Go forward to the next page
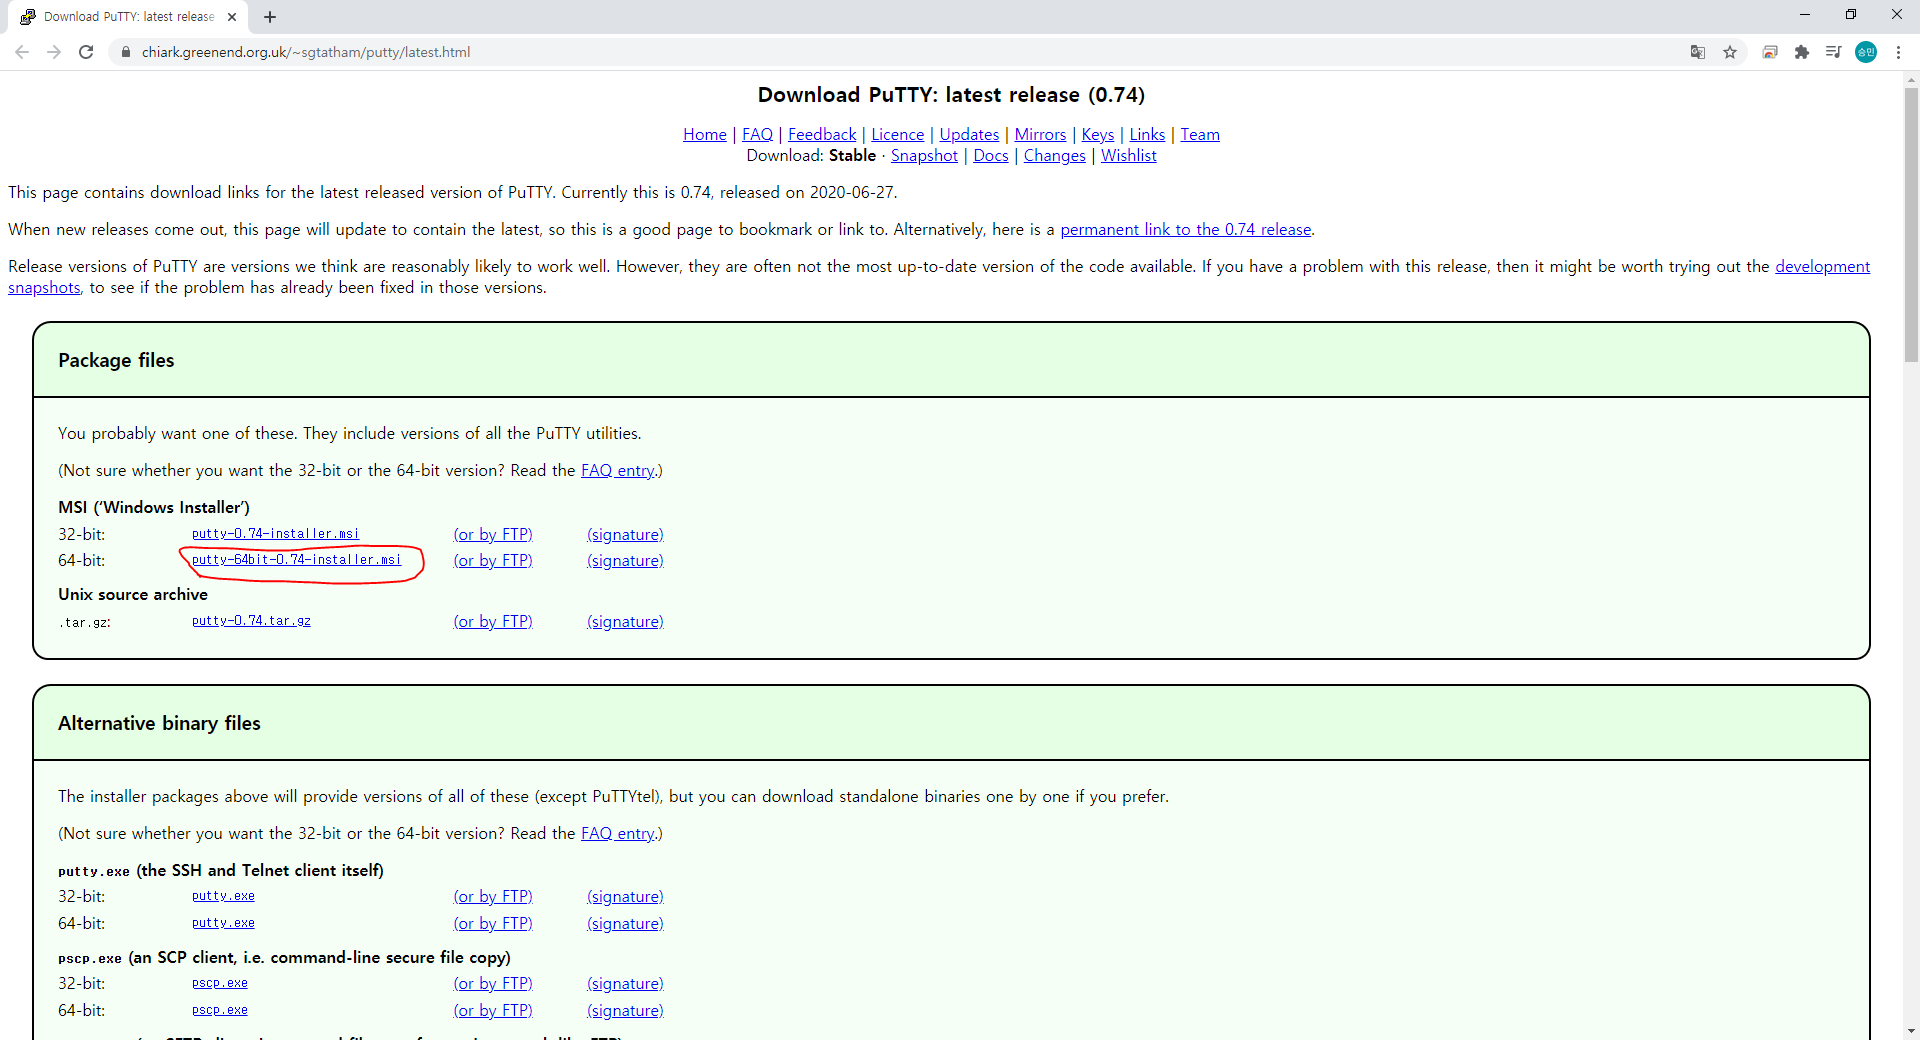1920x1040 pixels. (x=54, y=52)
